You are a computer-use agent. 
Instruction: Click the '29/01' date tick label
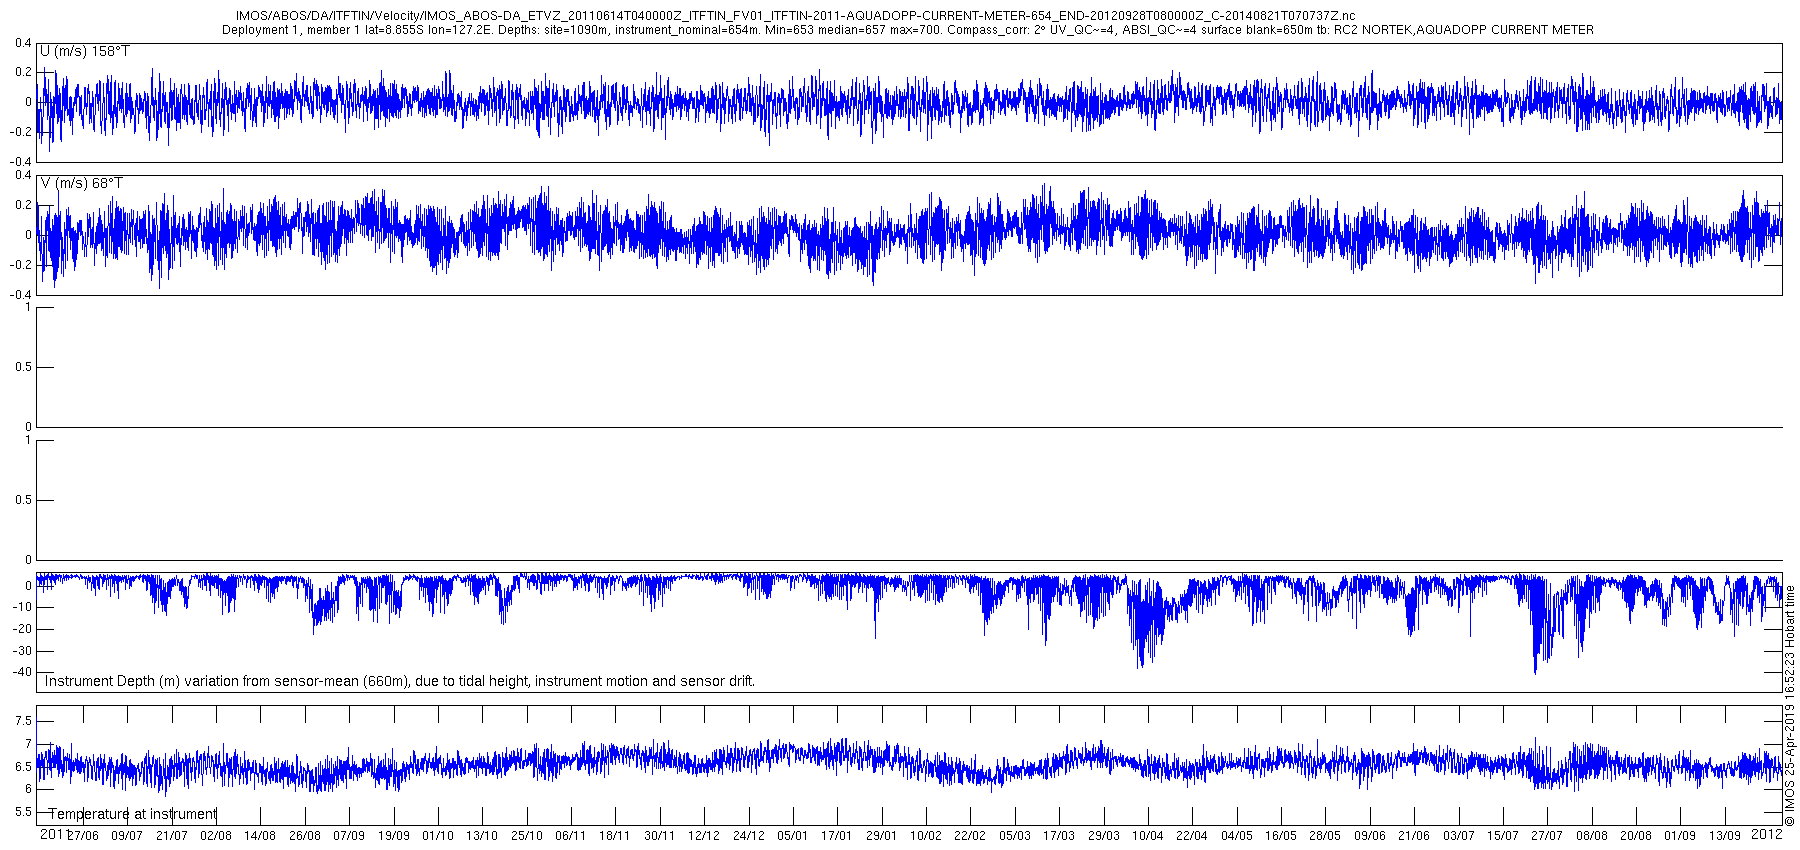(881, 836)
